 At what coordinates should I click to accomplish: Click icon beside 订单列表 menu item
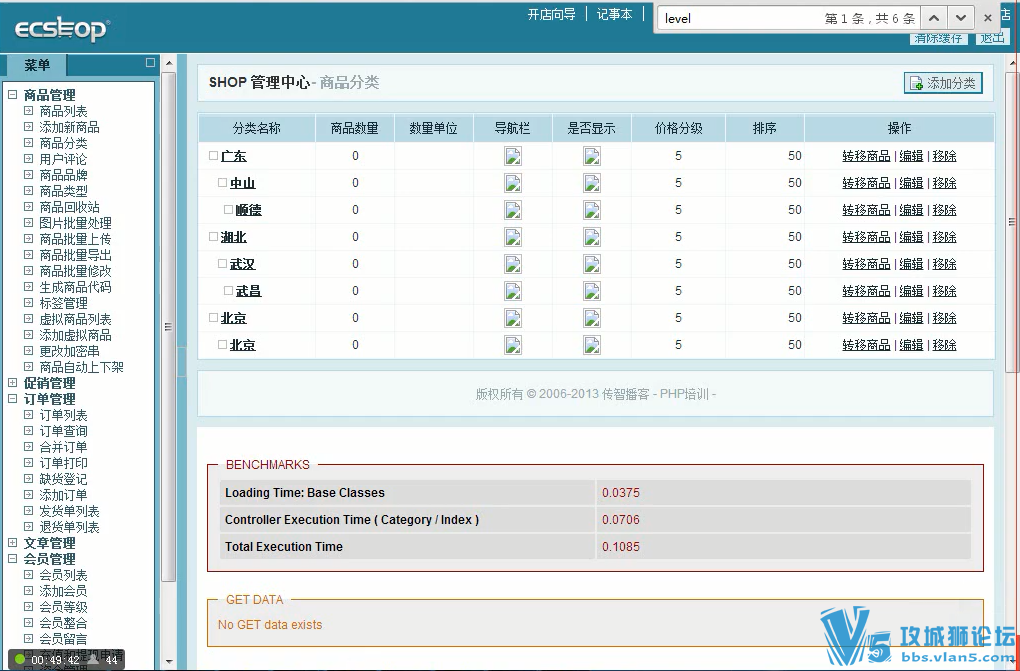point(28,415)
